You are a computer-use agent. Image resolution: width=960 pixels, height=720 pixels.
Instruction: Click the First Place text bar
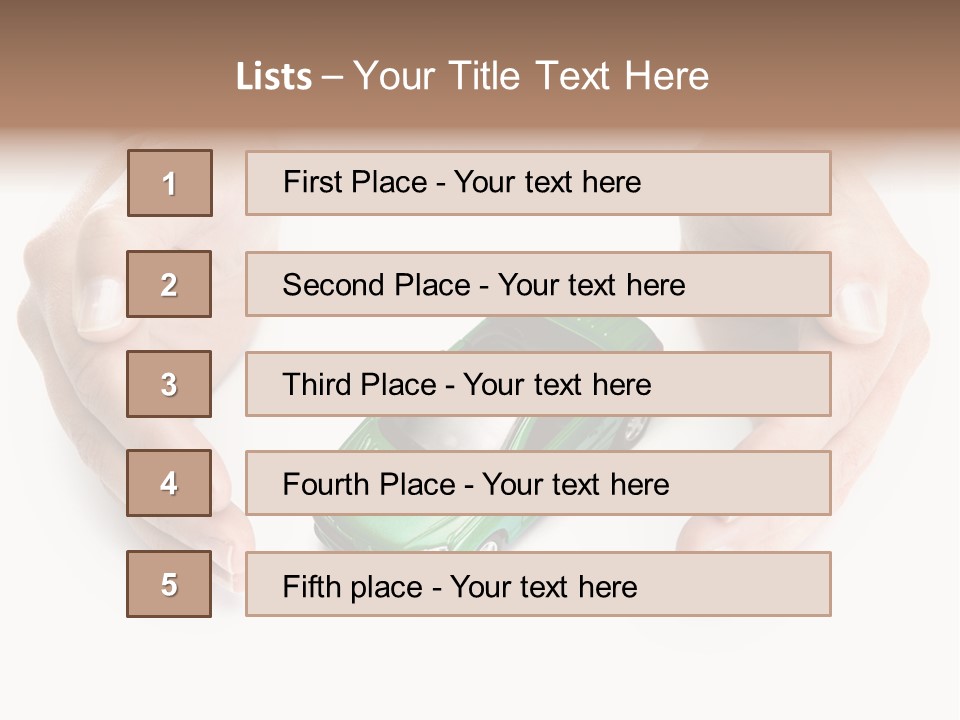(538, 183)
